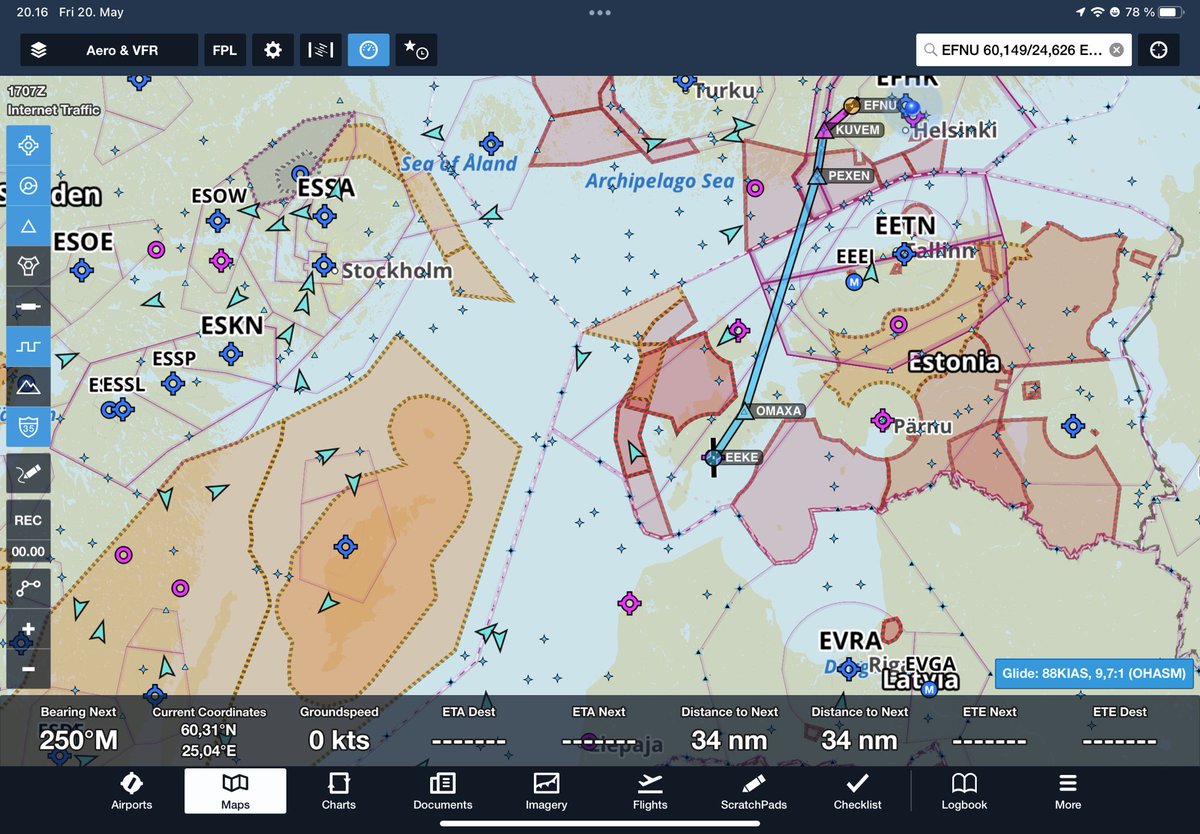Start track log with REC button

point(28,520)
